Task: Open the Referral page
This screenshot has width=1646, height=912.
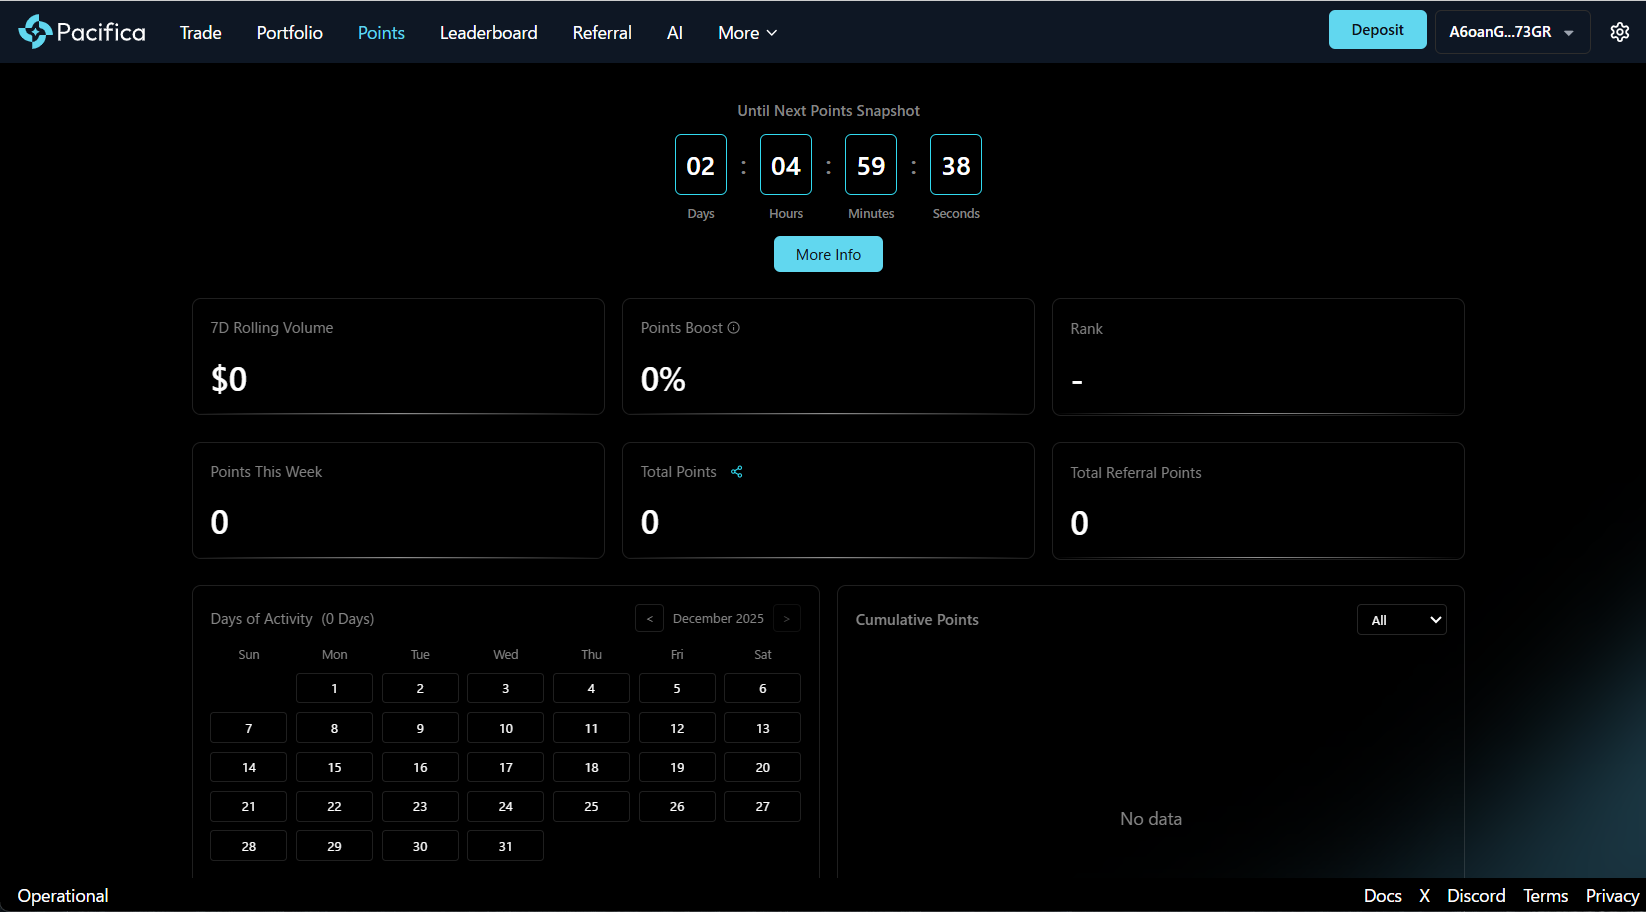Action: coord(601,33)
